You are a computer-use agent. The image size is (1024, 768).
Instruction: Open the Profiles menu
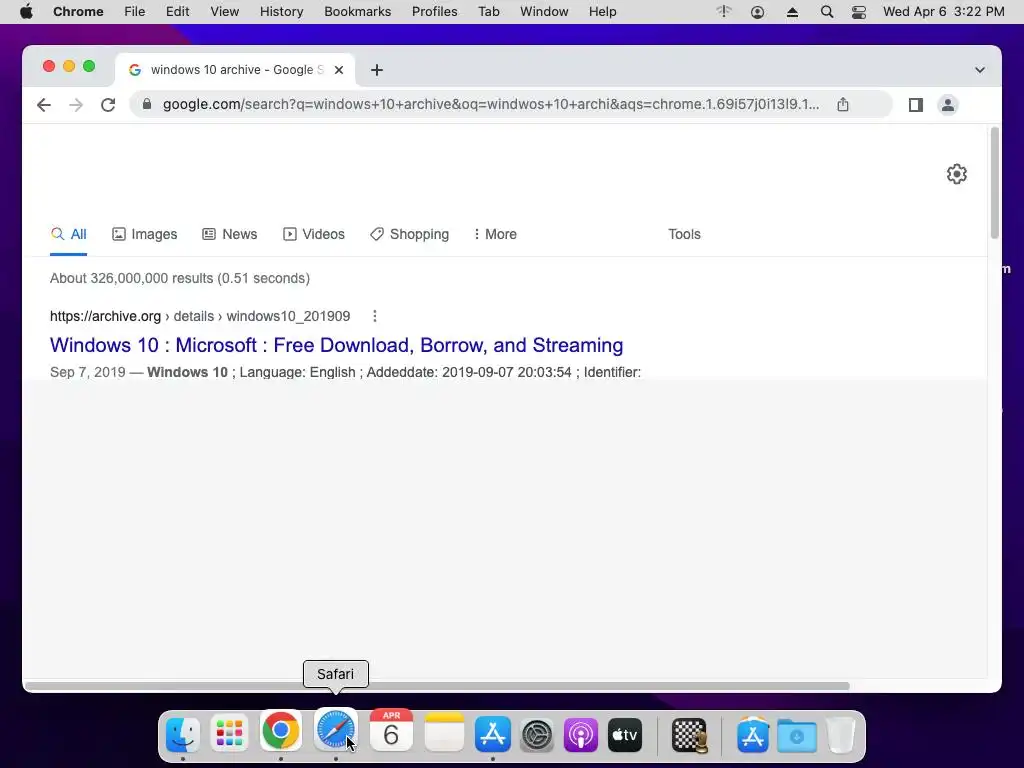tap(434, 12)
